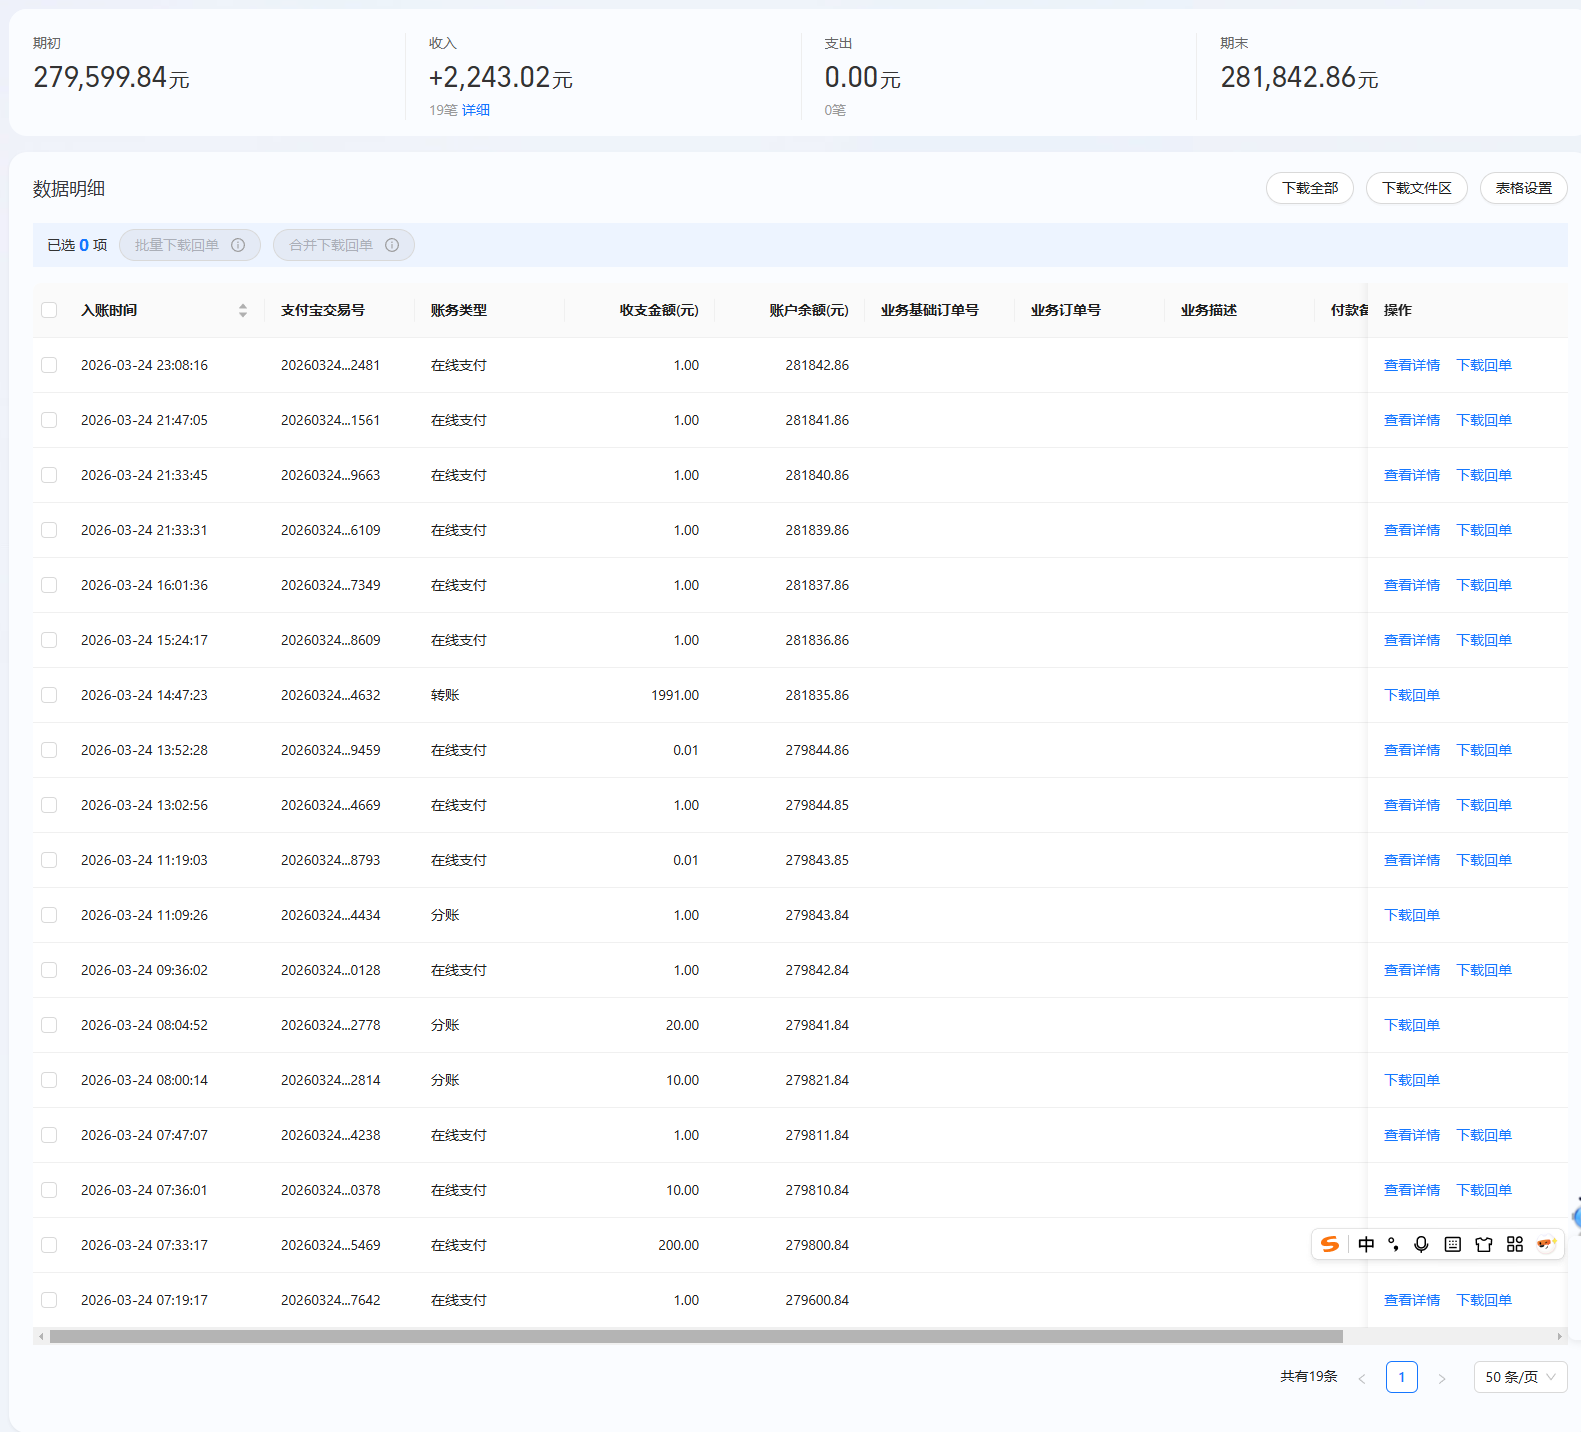Click the Sogou input method logo

coord(1330,1244)
